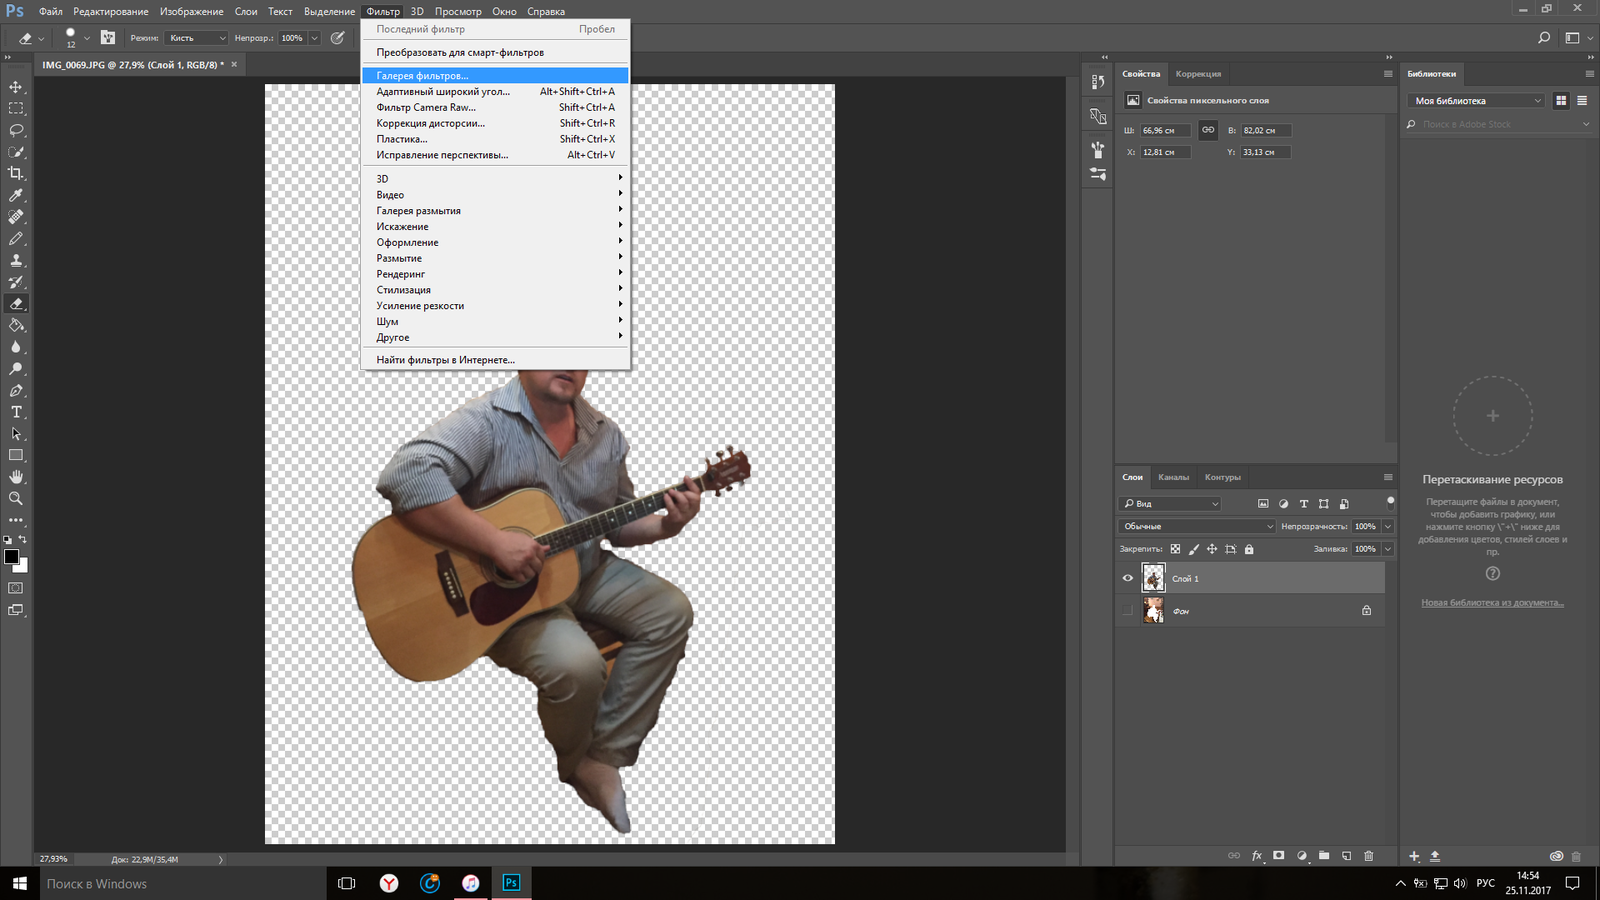This screenshot has width=1600, height=900.
Task: Toggle Quick Mask mode
Action: point(16,588)
